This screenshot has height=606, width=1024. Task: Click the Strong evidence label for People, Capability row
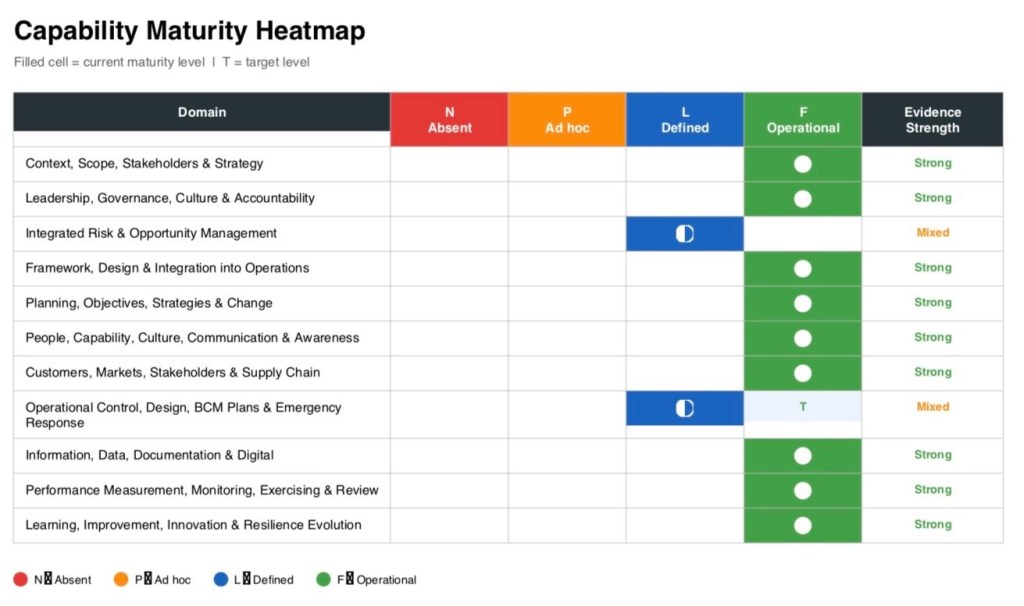click(932, 337)
